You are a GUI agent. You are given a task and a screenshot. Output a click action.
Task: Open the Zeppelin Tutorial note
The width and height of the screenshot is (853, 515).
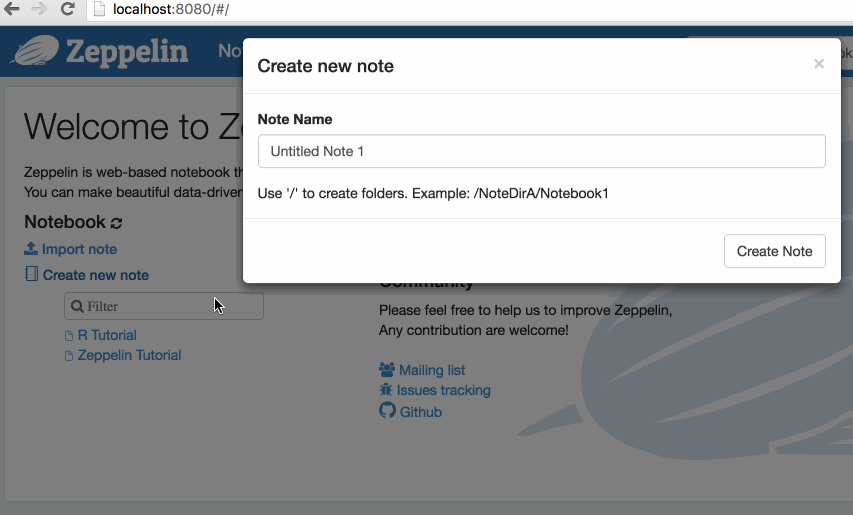pyautogui.click(x=129, y=355)
